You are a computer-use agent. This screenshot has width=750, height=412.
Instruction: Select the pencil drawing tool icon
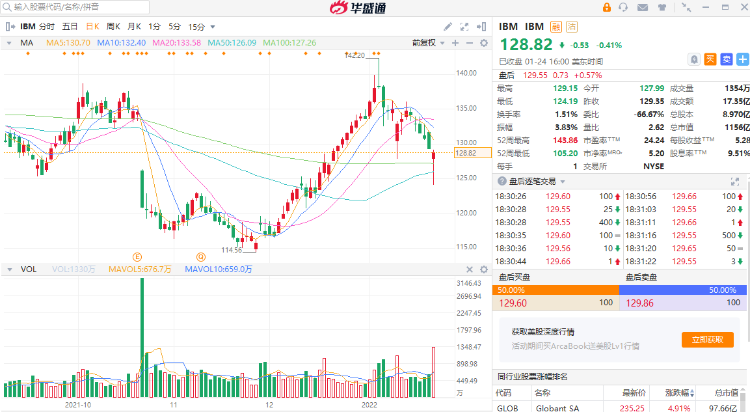(x=448, y=27)
